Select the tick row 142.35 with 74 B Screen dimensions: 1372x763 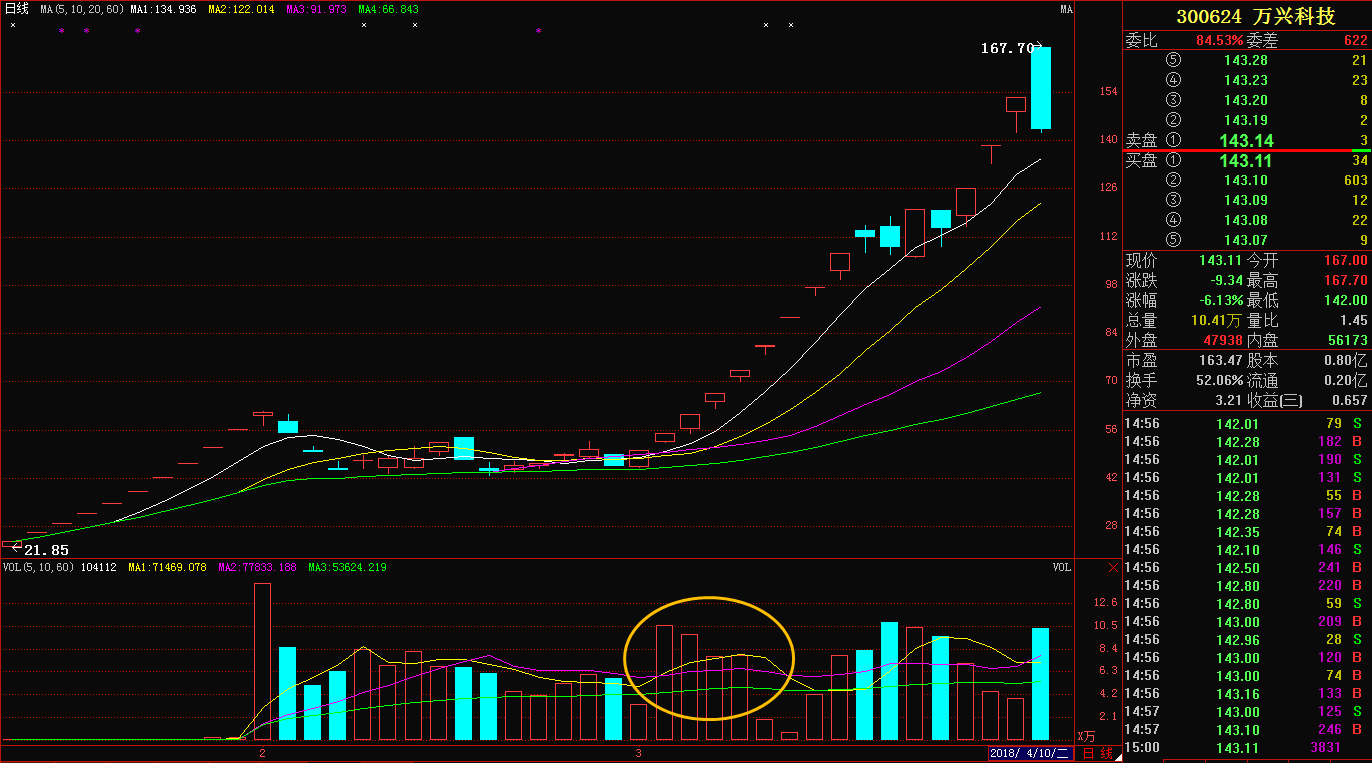[1247, 531]
